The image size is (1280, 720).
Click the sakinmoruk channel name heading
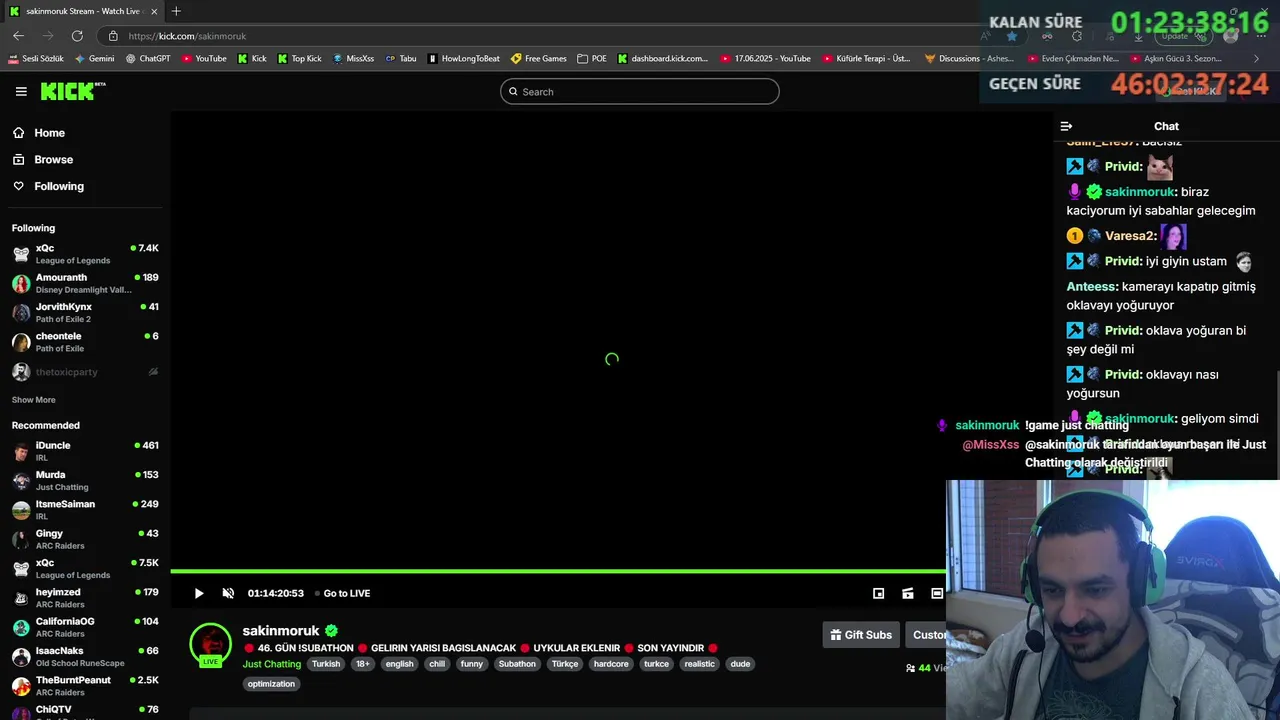pos(281,631)
